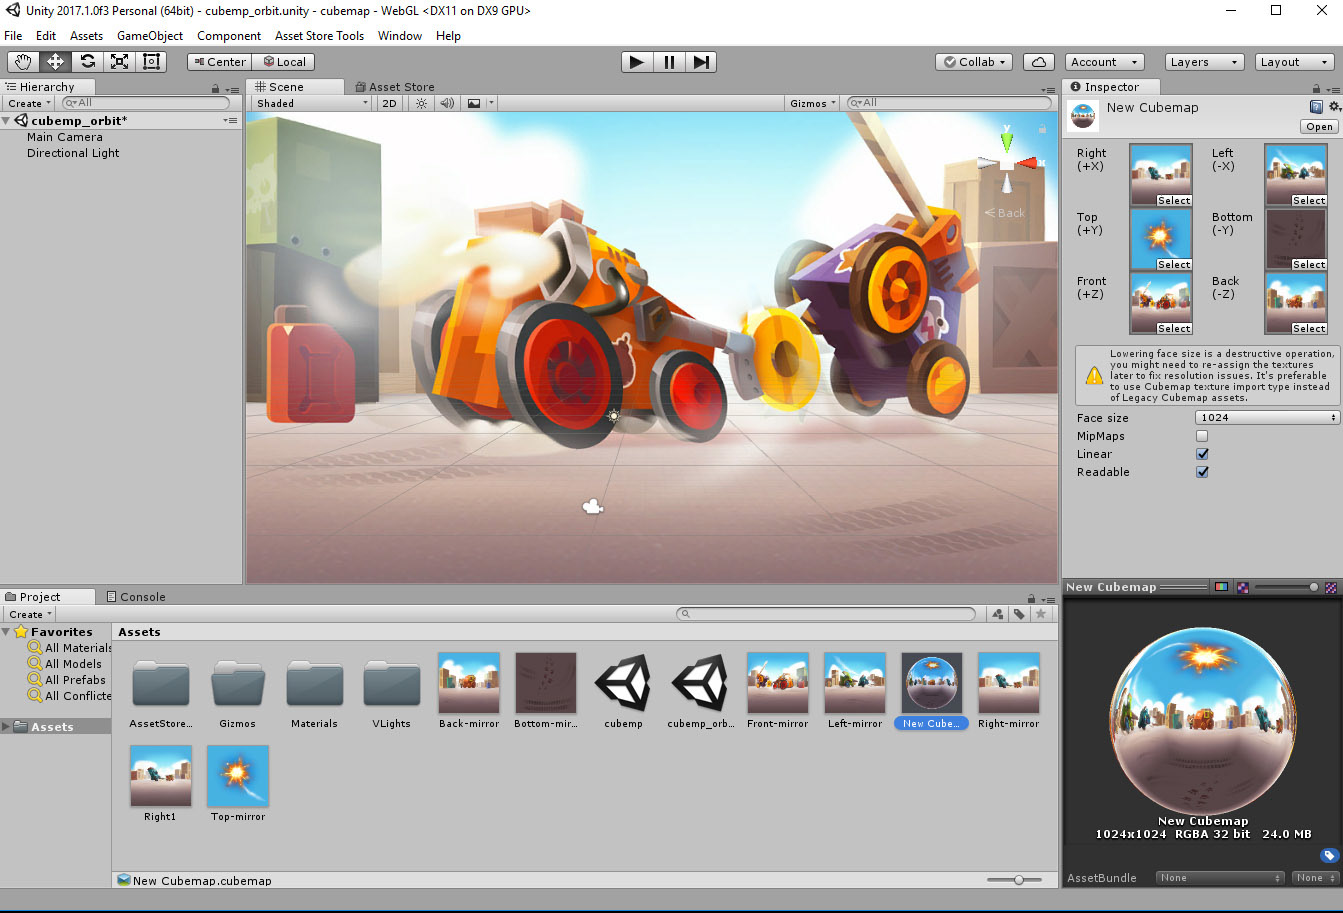Screen dimensions: 1343x913
Task: Toggle MipMaps checkbox
Action: (x=1202, y=436)
